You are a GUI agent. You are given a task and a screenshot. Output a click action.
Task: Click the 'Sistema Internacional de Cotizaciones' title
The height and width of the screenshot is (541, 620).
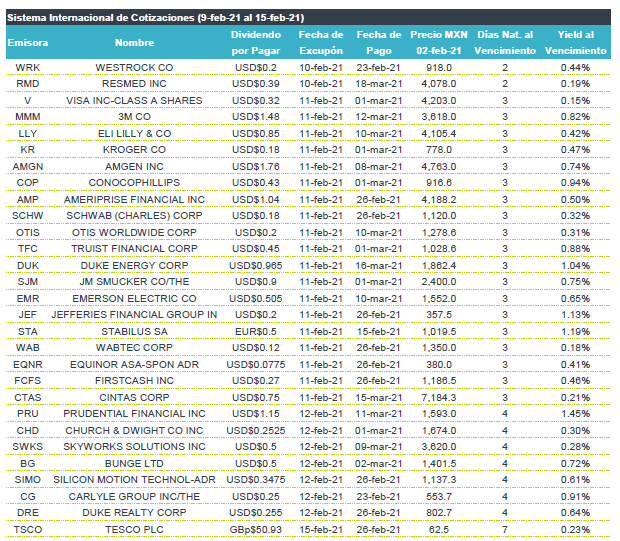click(x=155, y=18)
